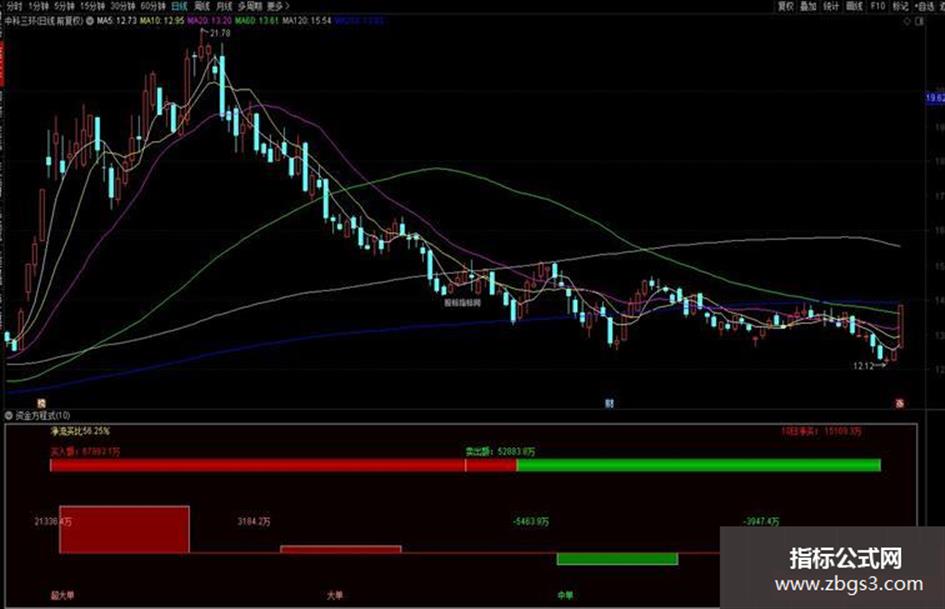The image size is (945, 609).
Task: Click the 12.12 low price marker
Action: tap(864, 366)
